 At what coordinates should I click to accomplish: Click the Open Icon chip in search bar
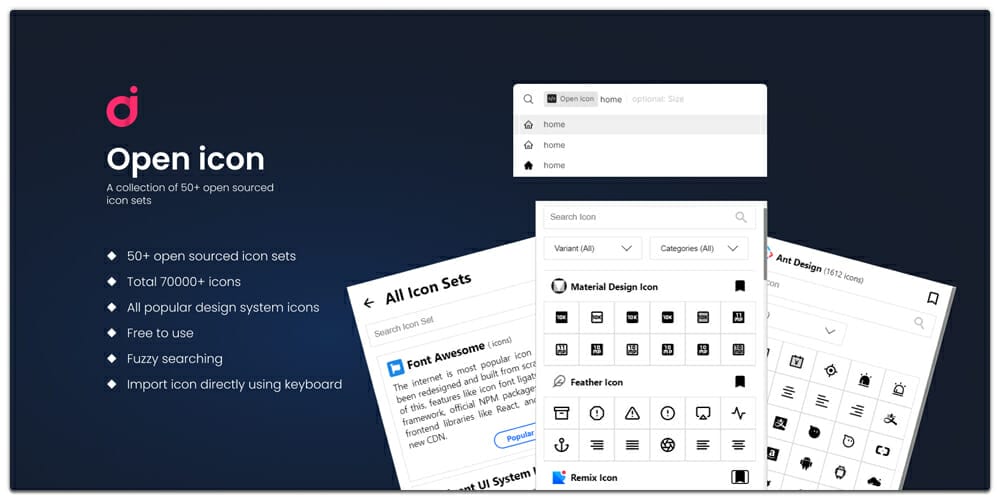(x=571, y=99)
